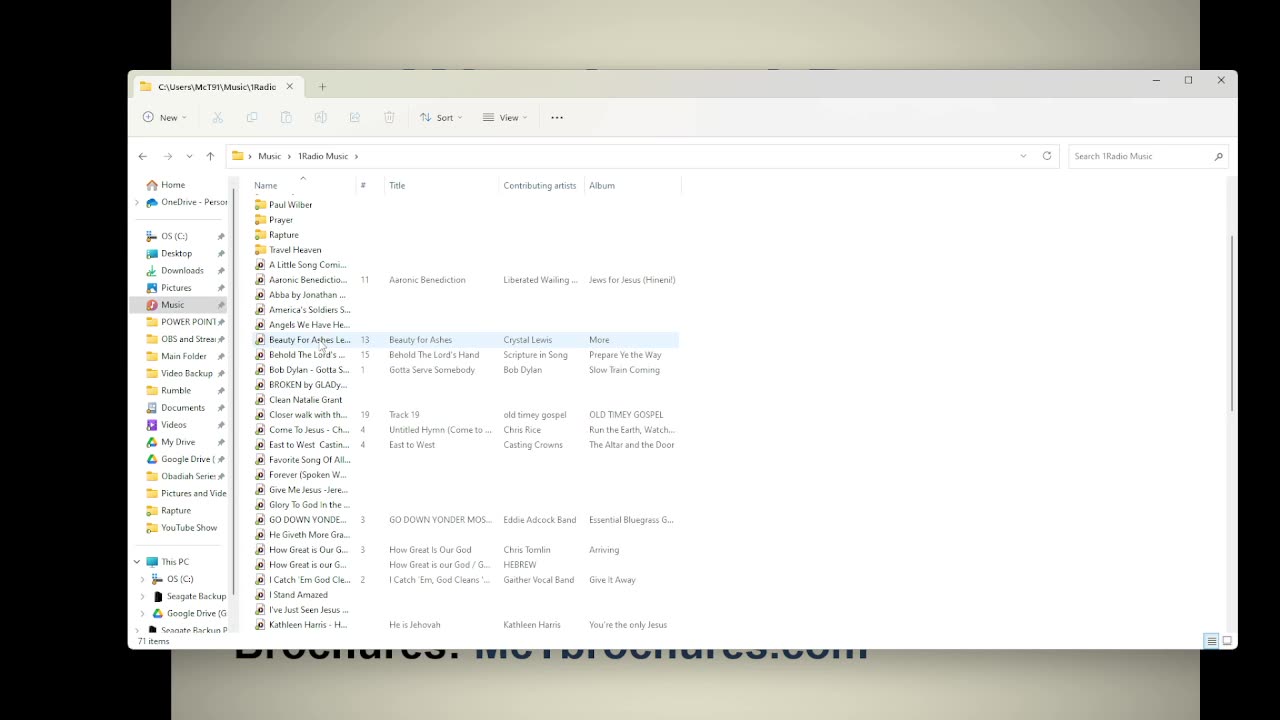Click the Share icon in toolbar
The height and width of the screenshot is (720, 1280).
point(355,117)
